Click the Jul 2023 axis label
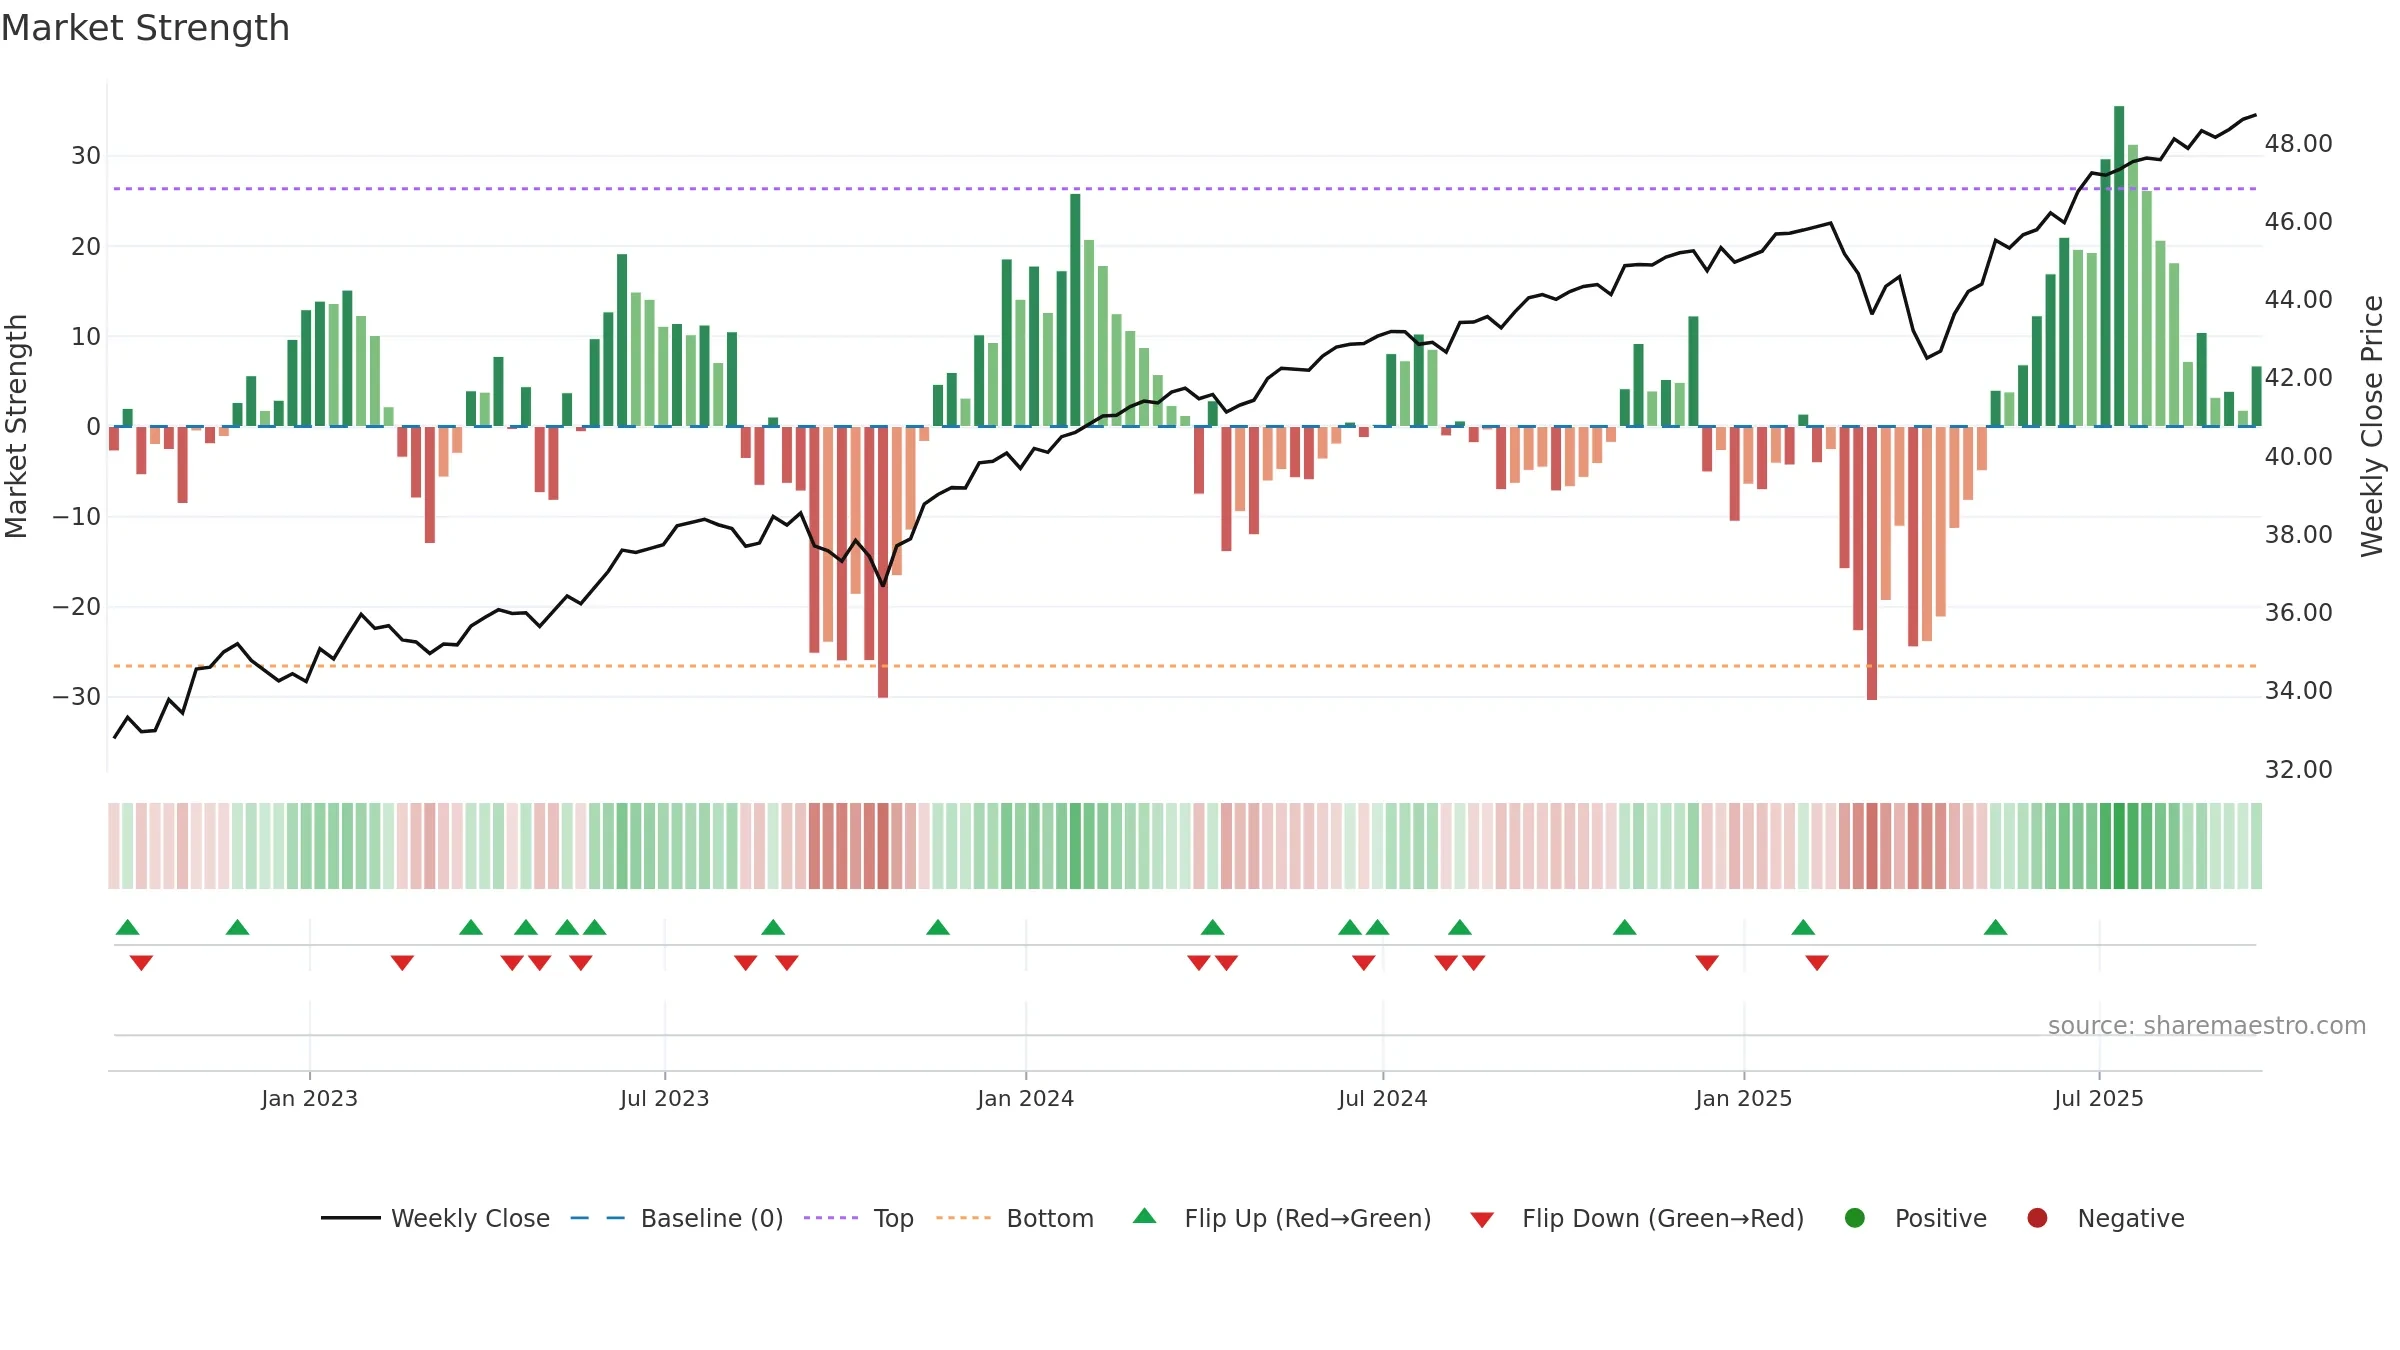The width and height of the screenshot is (2400, 1350). point(664,1098)
